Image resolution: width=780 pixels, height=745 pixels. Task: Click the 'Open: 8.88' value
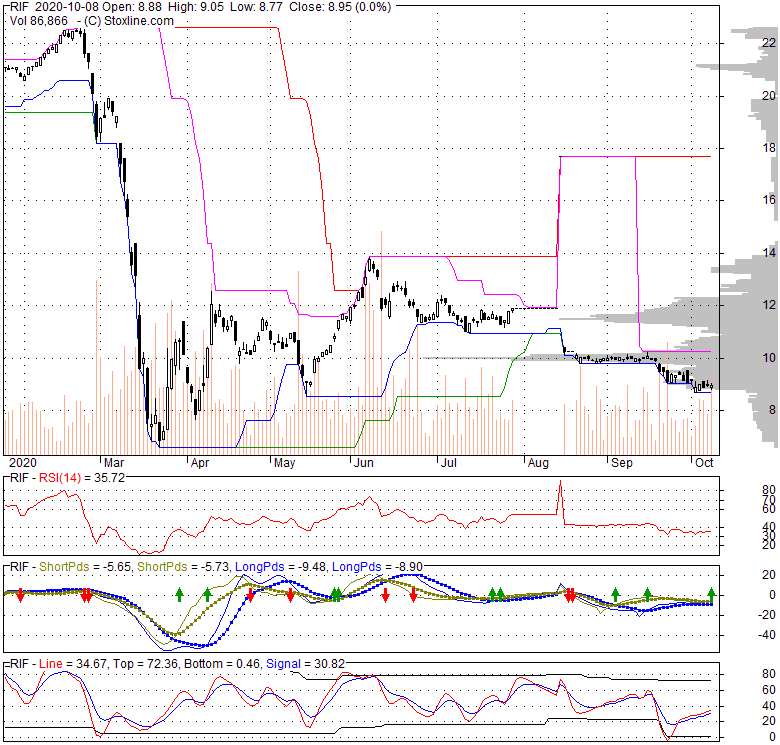pos(130,7)
